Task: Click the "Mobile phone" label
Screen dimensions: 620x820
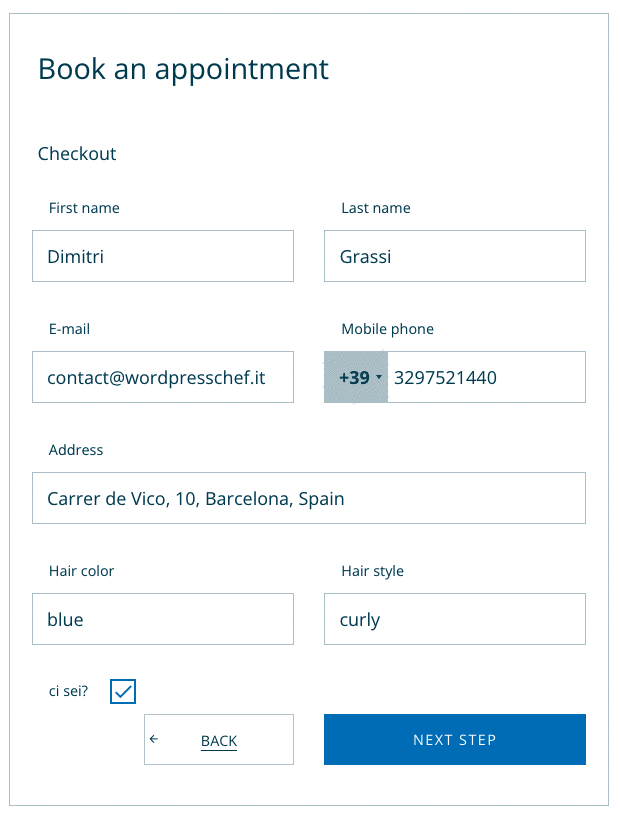Action: [388, 329]
